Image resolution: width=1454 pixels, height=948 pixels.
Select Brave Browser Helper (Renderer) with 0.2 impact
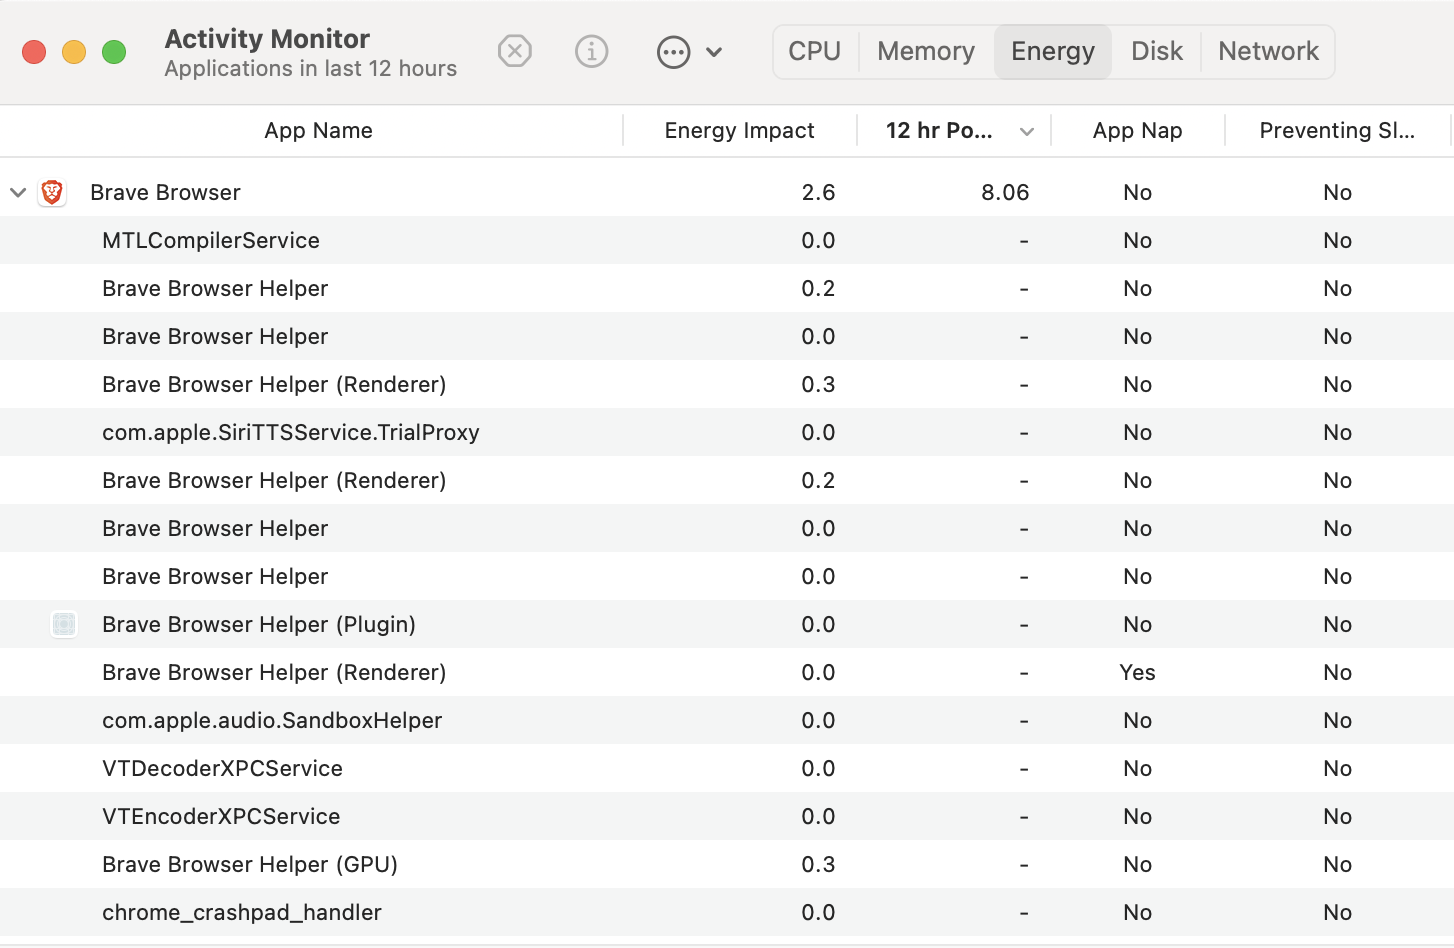(727, 480)
